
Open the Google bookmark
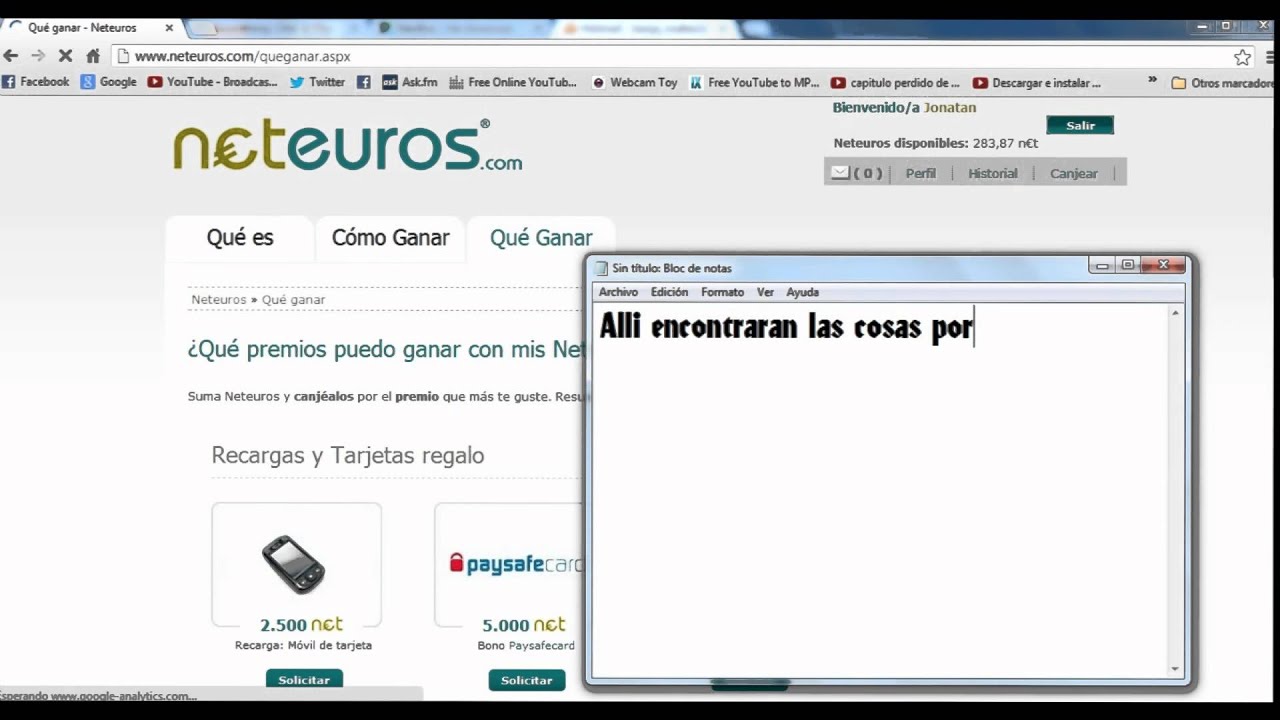point(109,82)
